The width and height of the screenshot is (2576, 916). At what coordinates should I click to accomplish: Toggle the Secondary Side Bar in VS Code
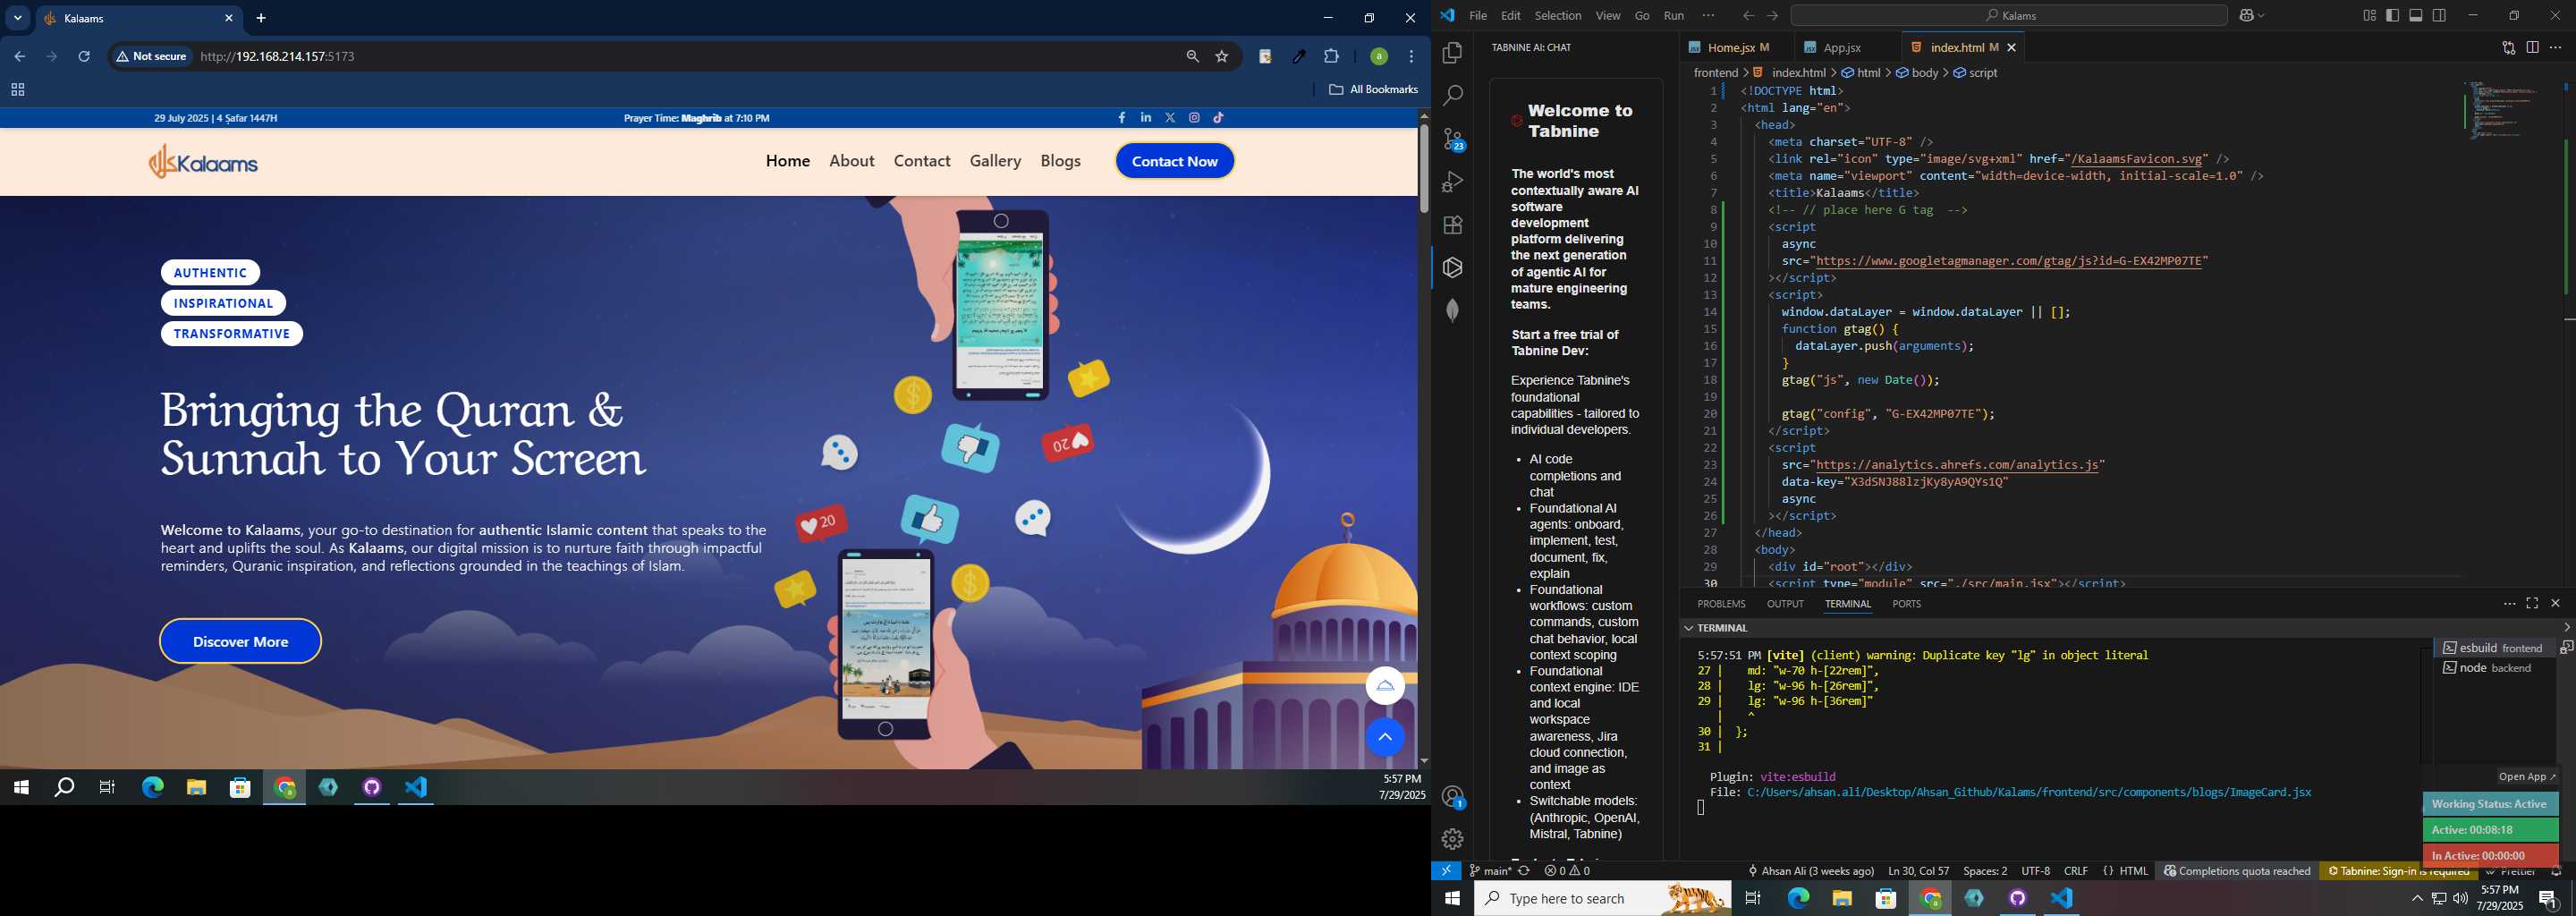coord(2440,16)
